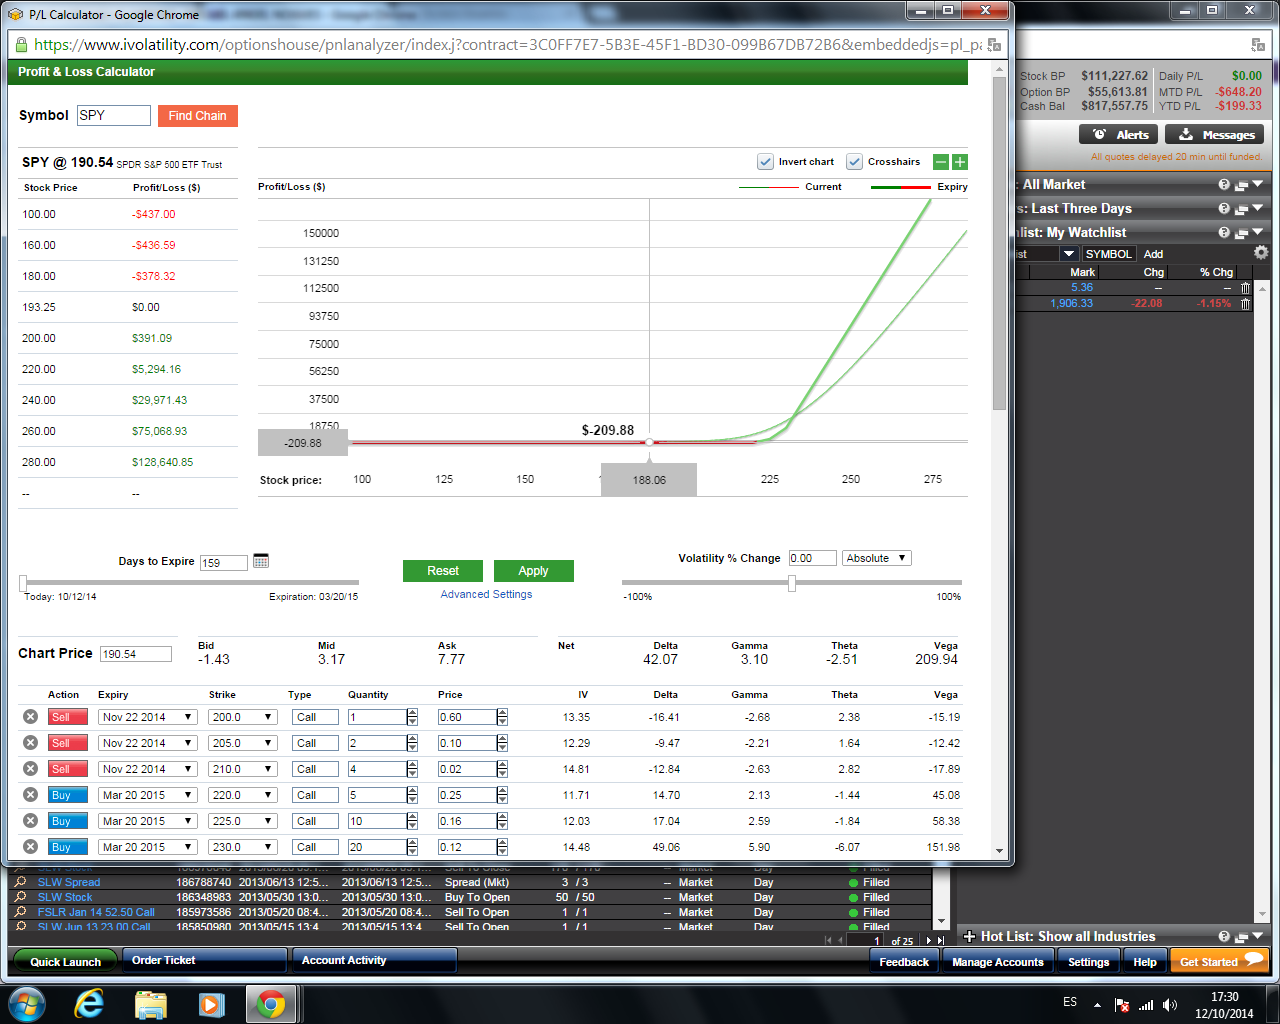The width and height of the screenshot is (1280, 1024).
Task: Adjust system volume from tray
Action: coord(1170,1005)
